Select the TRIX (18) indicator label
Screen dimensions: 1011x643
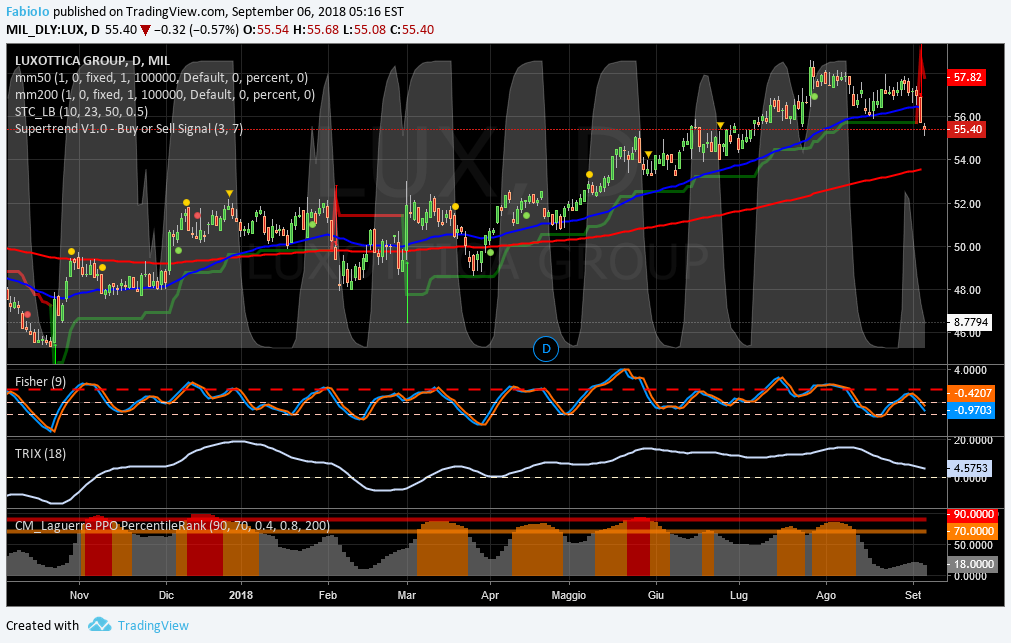[40, 453]
